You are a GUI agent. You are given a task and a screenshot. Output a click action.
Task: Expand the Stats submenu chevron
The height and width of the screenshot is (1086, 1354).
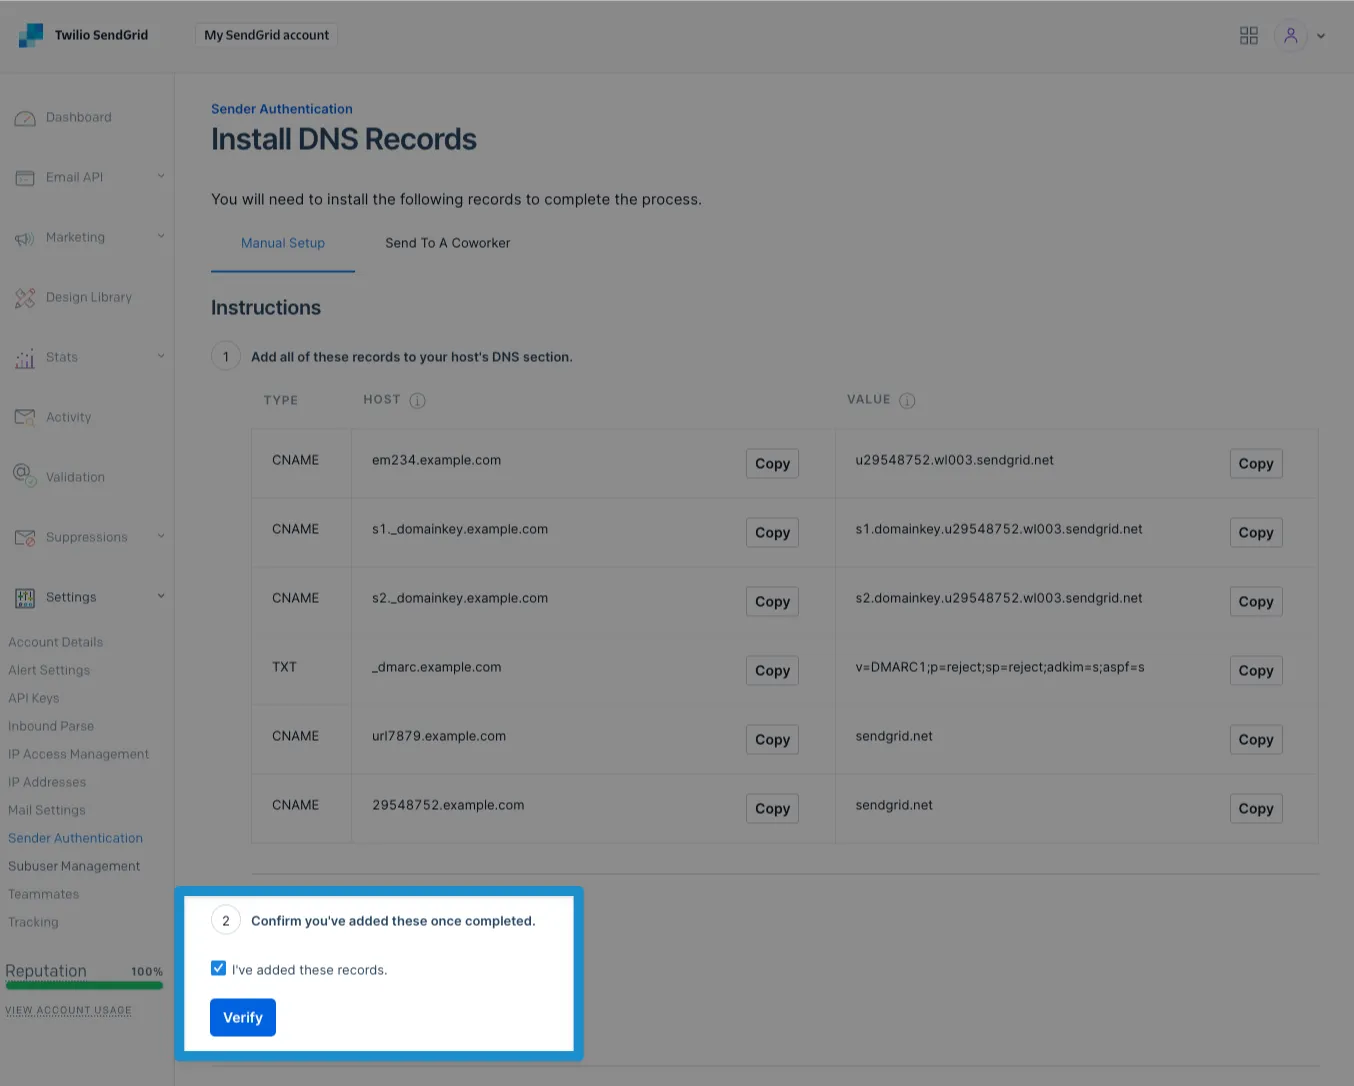tap(161, 357)
